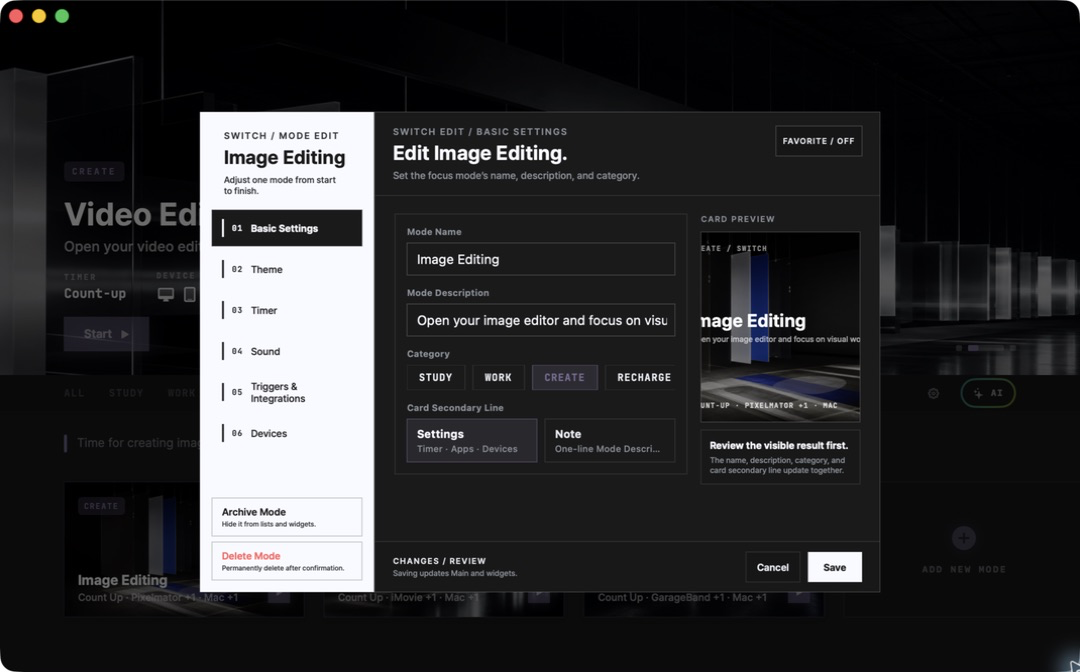
Task: Click the phone device icon
Action: coord(189,294)
